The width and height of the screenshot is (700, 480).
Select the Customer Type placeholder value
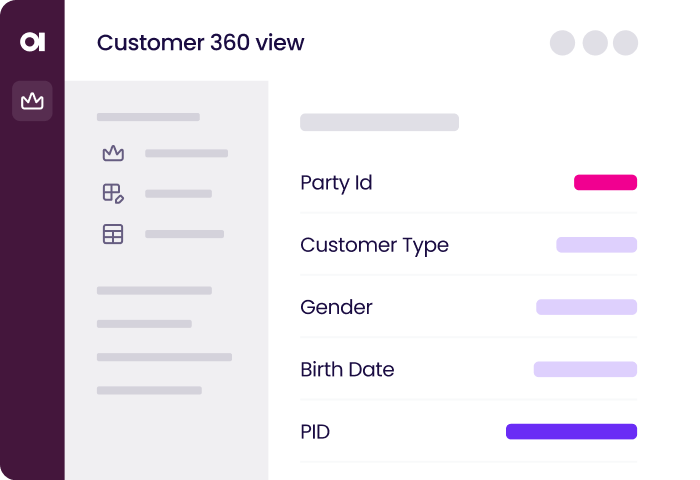coord(596,245)
